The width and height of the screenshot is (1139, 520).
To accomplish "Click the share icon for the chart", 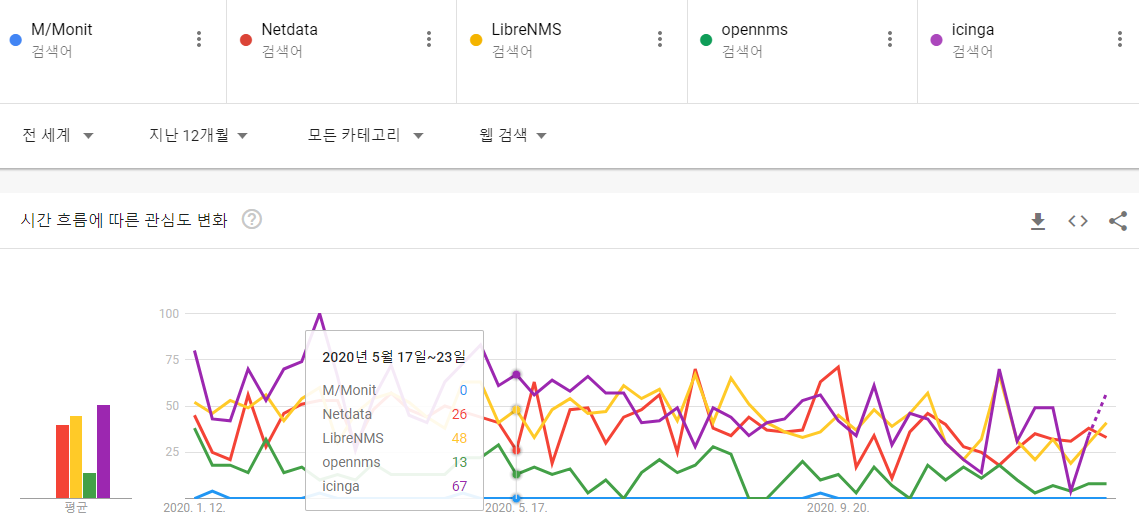I will [1118, 221].
